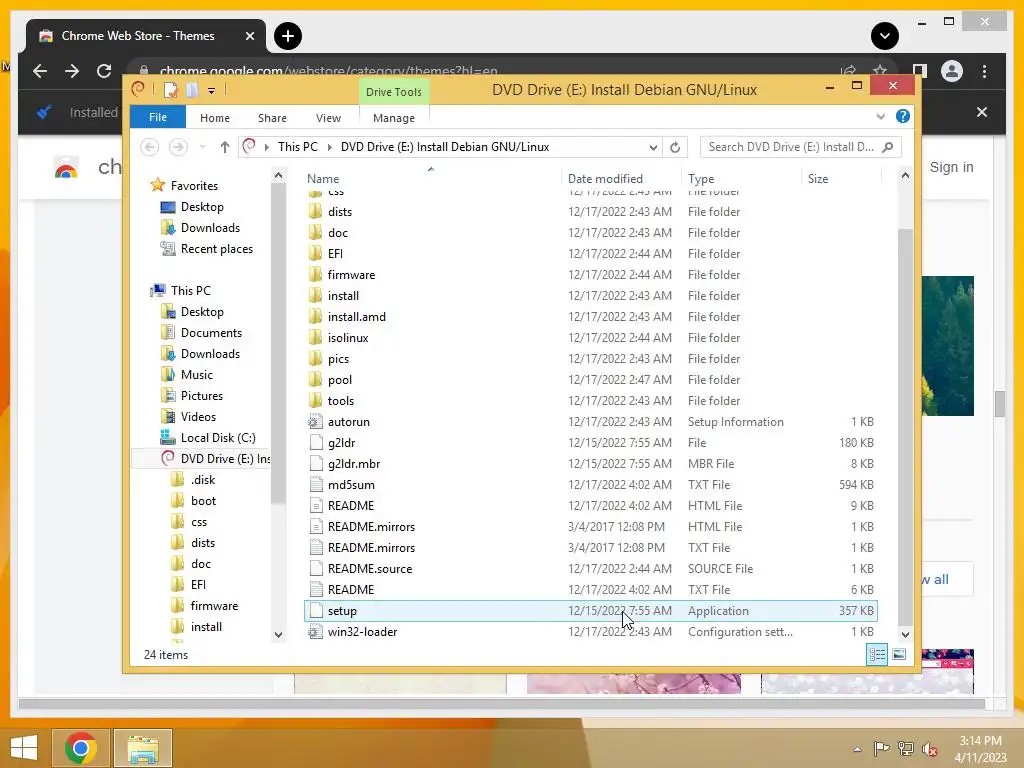The height and width of the screenshot is (768, 1024).
Task: Open Pictures in the navigation pane
Action: tap(201, 396)
